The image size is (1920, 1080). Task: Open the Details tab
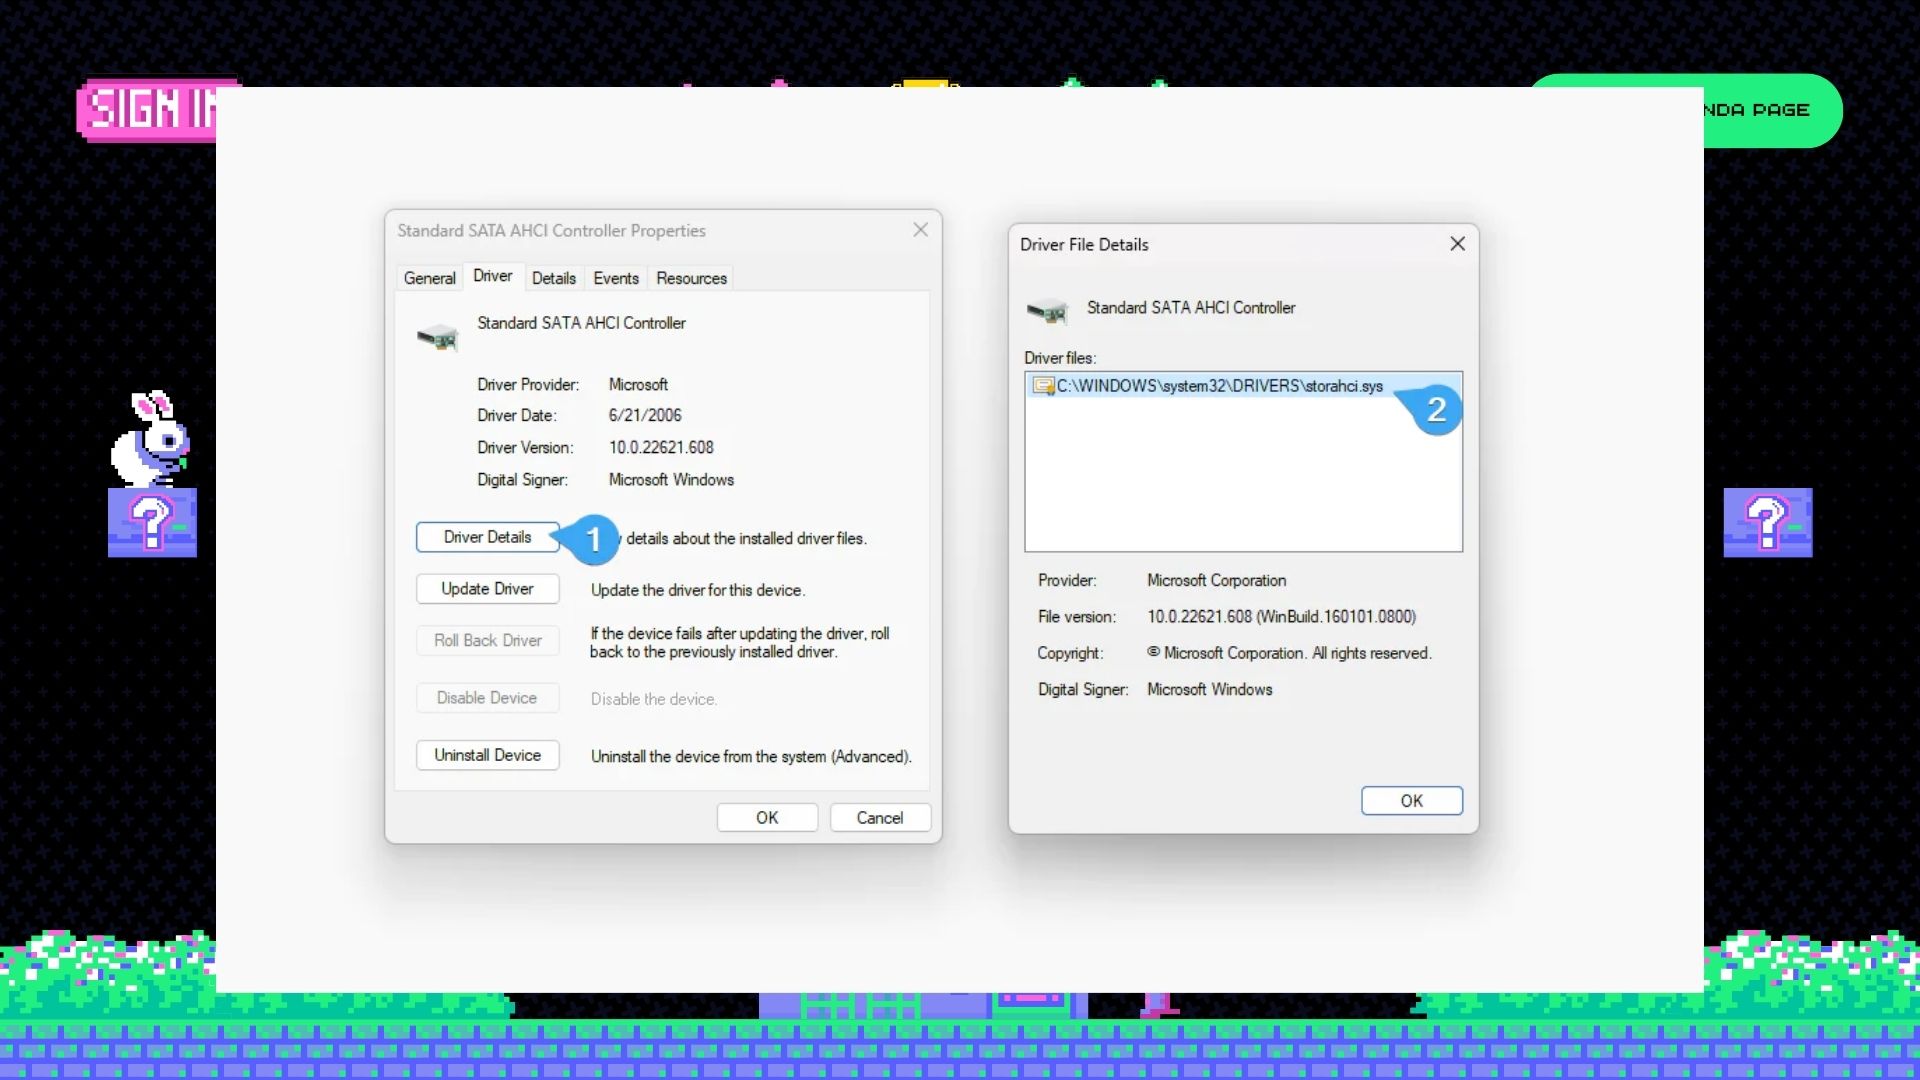coord(554,278)
